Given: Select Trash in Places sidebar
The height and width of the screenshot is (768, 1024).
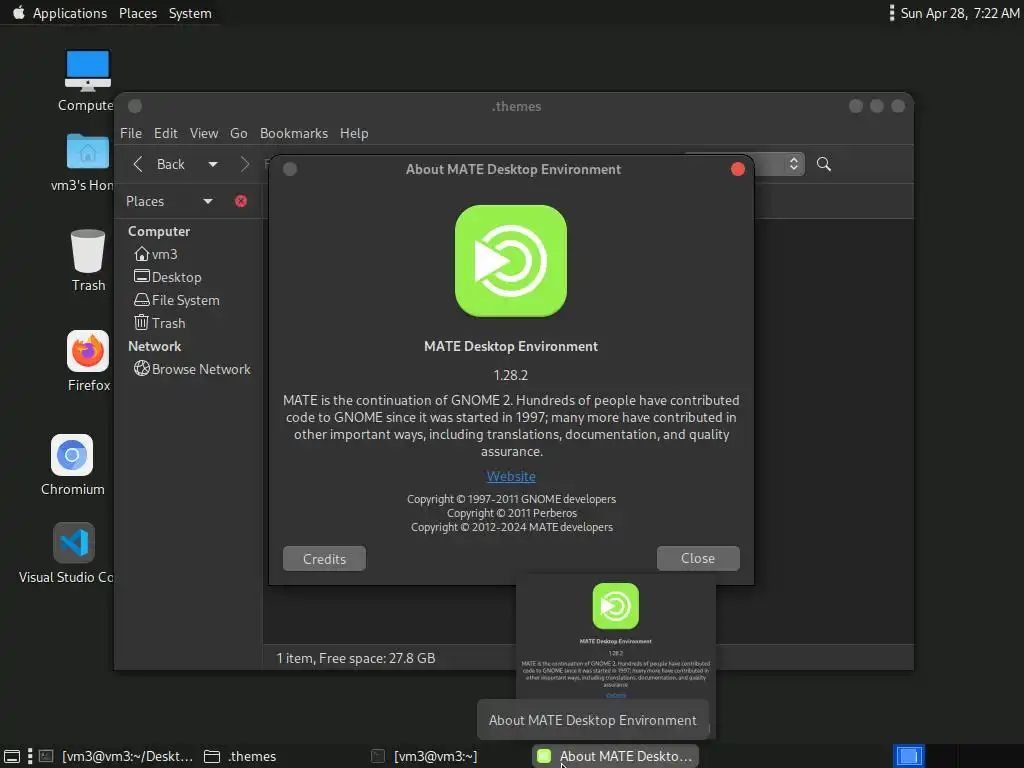Looking at the screenshot, I should [159, 323].
